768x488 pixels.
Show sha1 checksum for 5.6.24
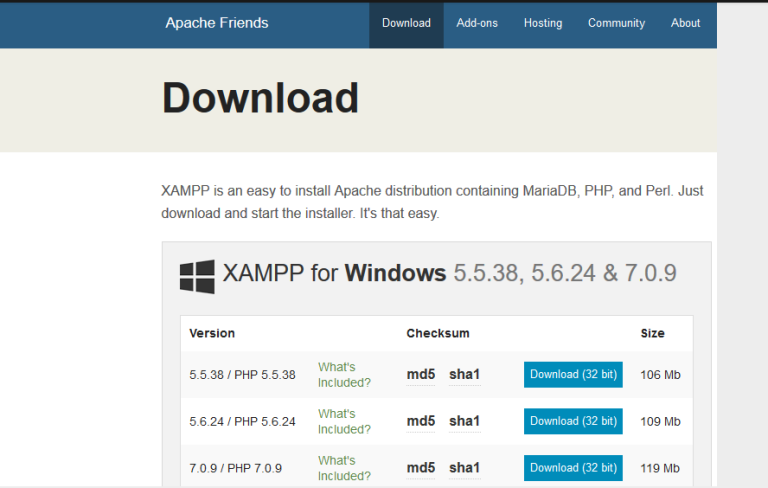[464, 421]
